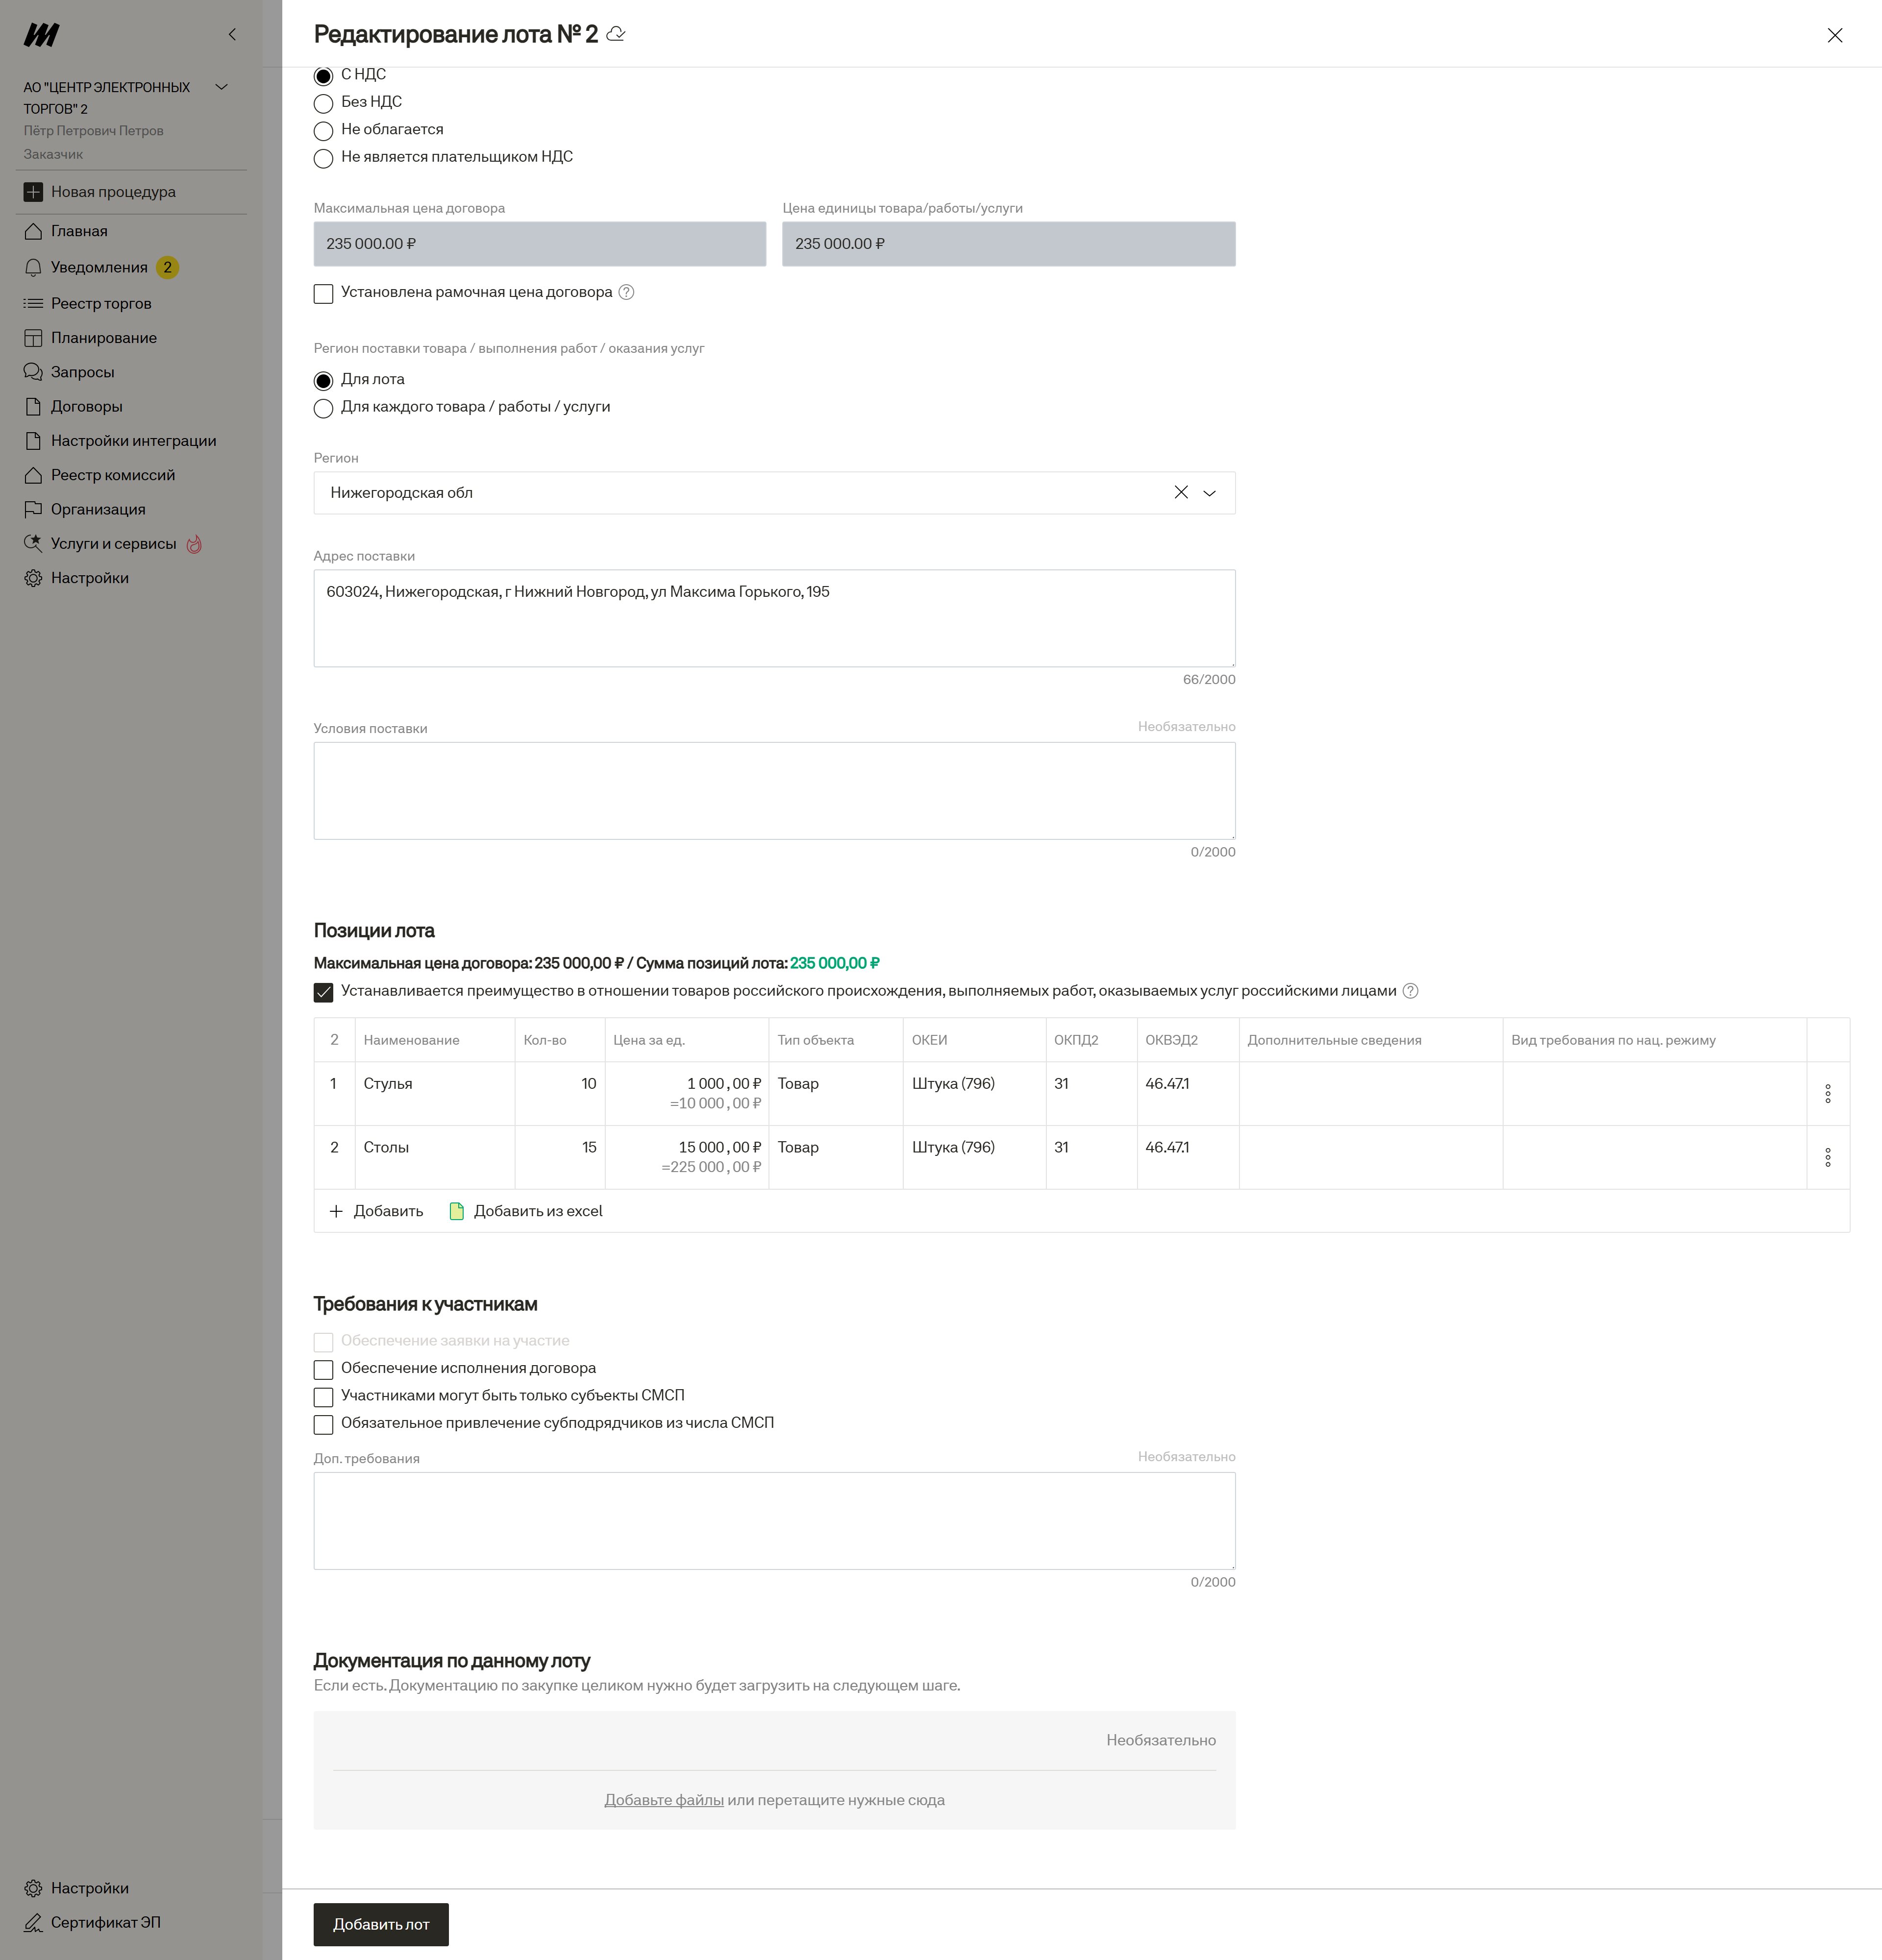Click the Добавьте файлы link
This screenshot has width=1882, height=1960.
[x=663, y=1800]
